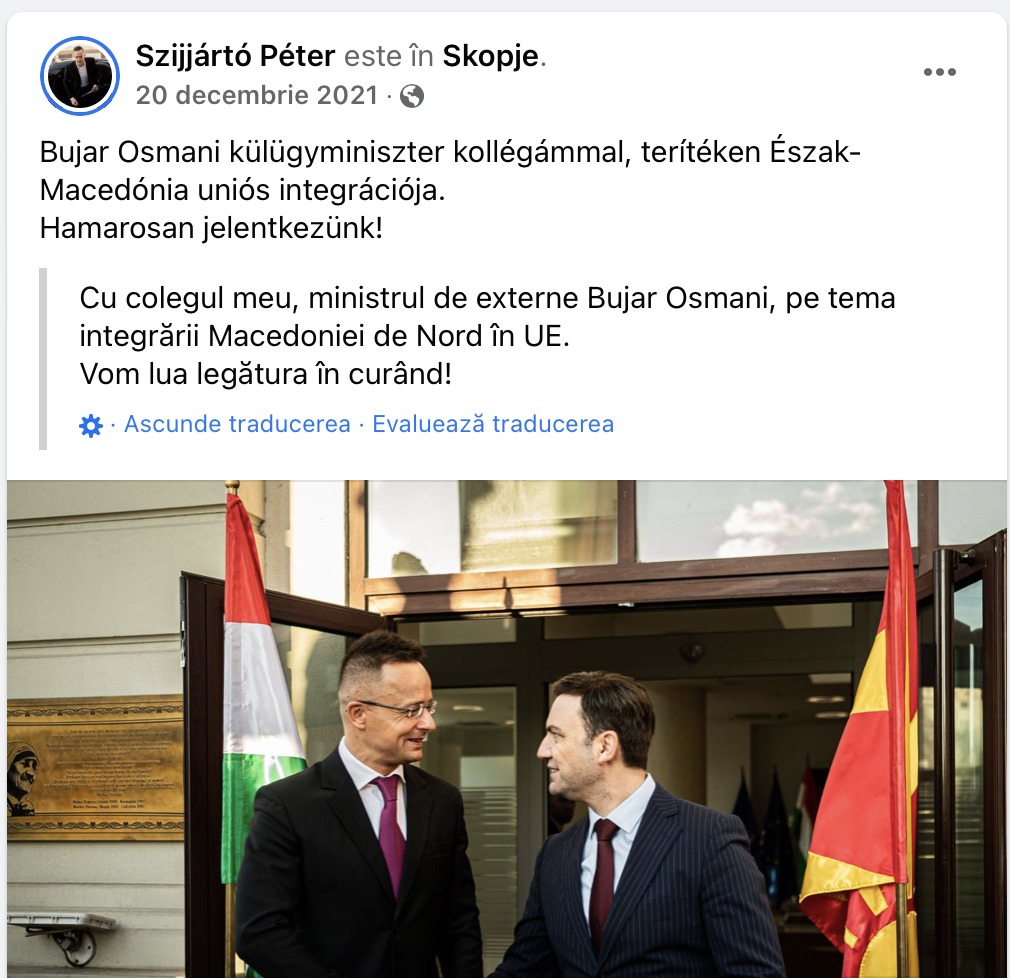Open the three-dot post options menu
Viewport: 1010px width, 978px height.
pos(939,72)
